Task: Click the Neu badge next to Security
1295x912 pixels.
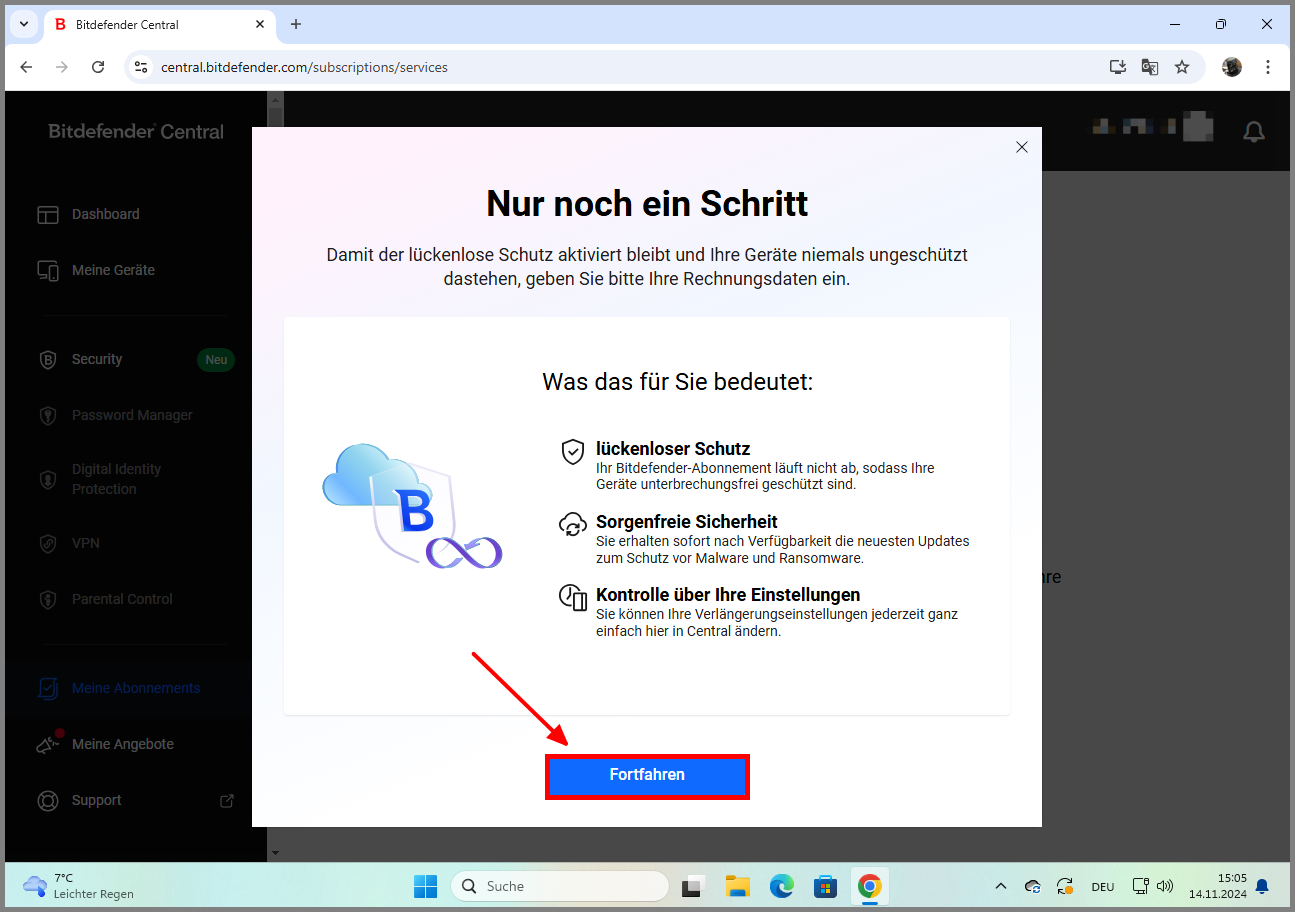Action: [x=216, y=359]
